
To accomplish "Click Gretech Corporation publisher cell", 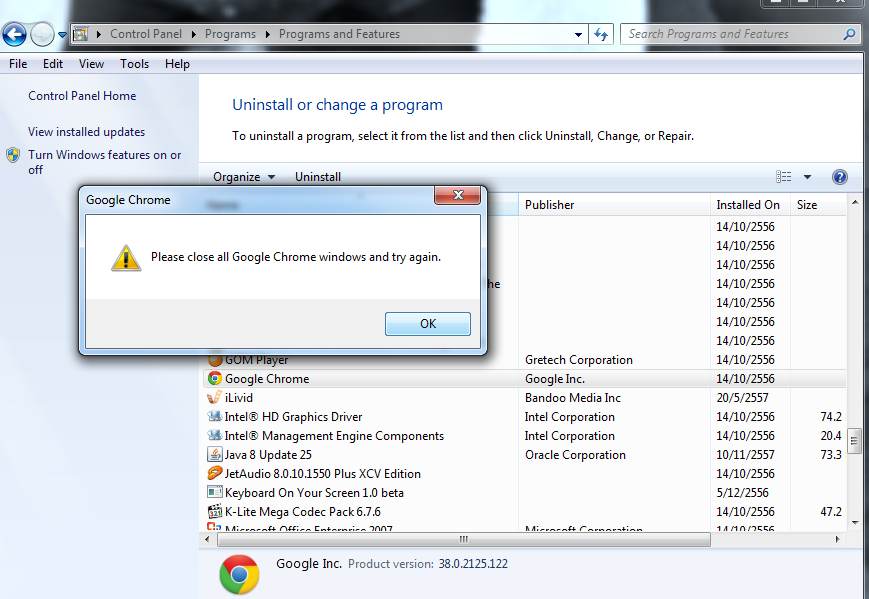I will (579, 360).
